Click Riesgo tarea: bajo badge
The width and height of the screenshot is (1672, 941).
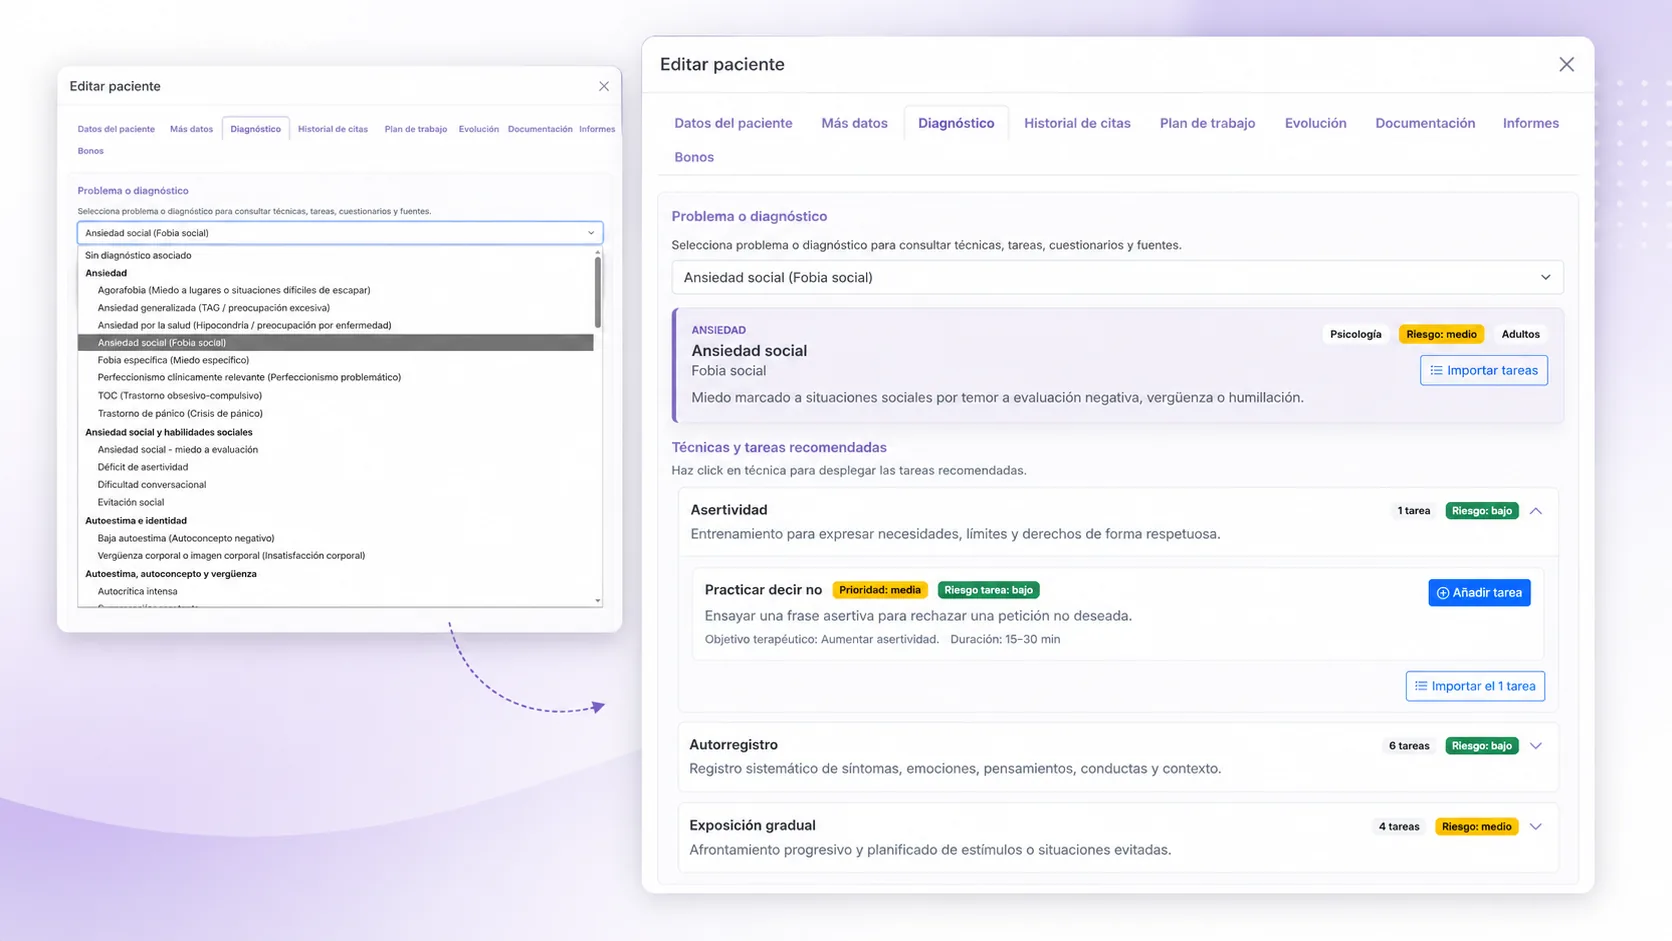(x=989, y=590)
